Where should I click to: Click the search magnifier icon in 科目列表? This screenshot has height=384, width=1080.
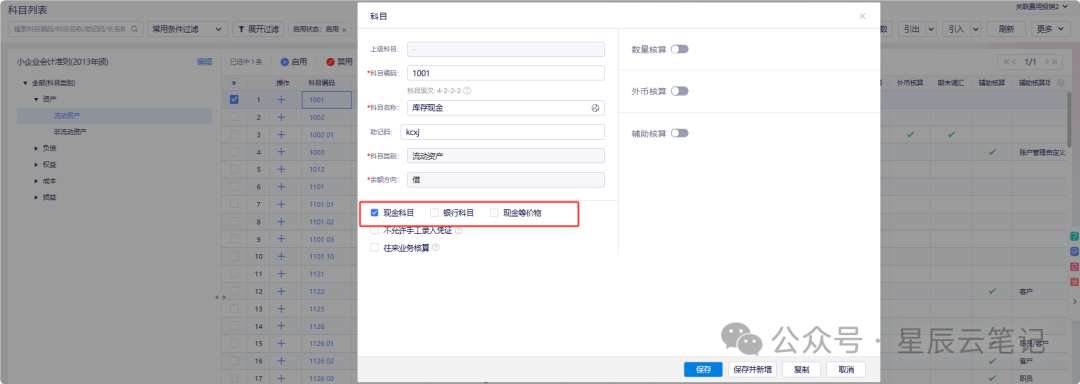pos(134,29)
